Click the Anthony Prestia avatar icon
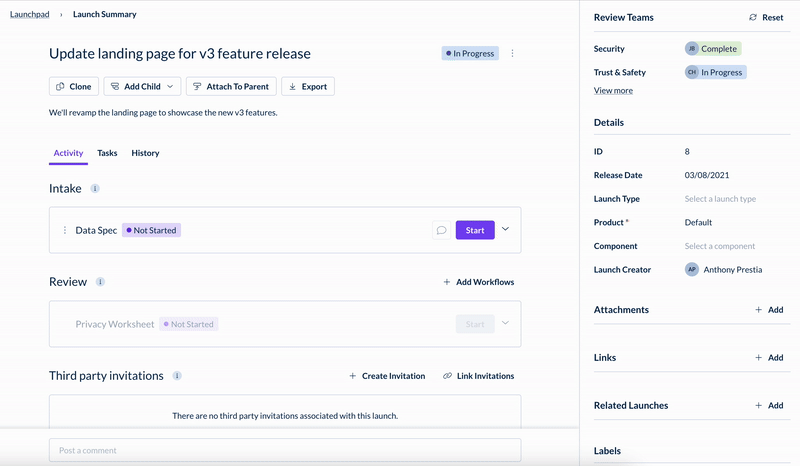800x466 pixels. [x=692, y=269]
